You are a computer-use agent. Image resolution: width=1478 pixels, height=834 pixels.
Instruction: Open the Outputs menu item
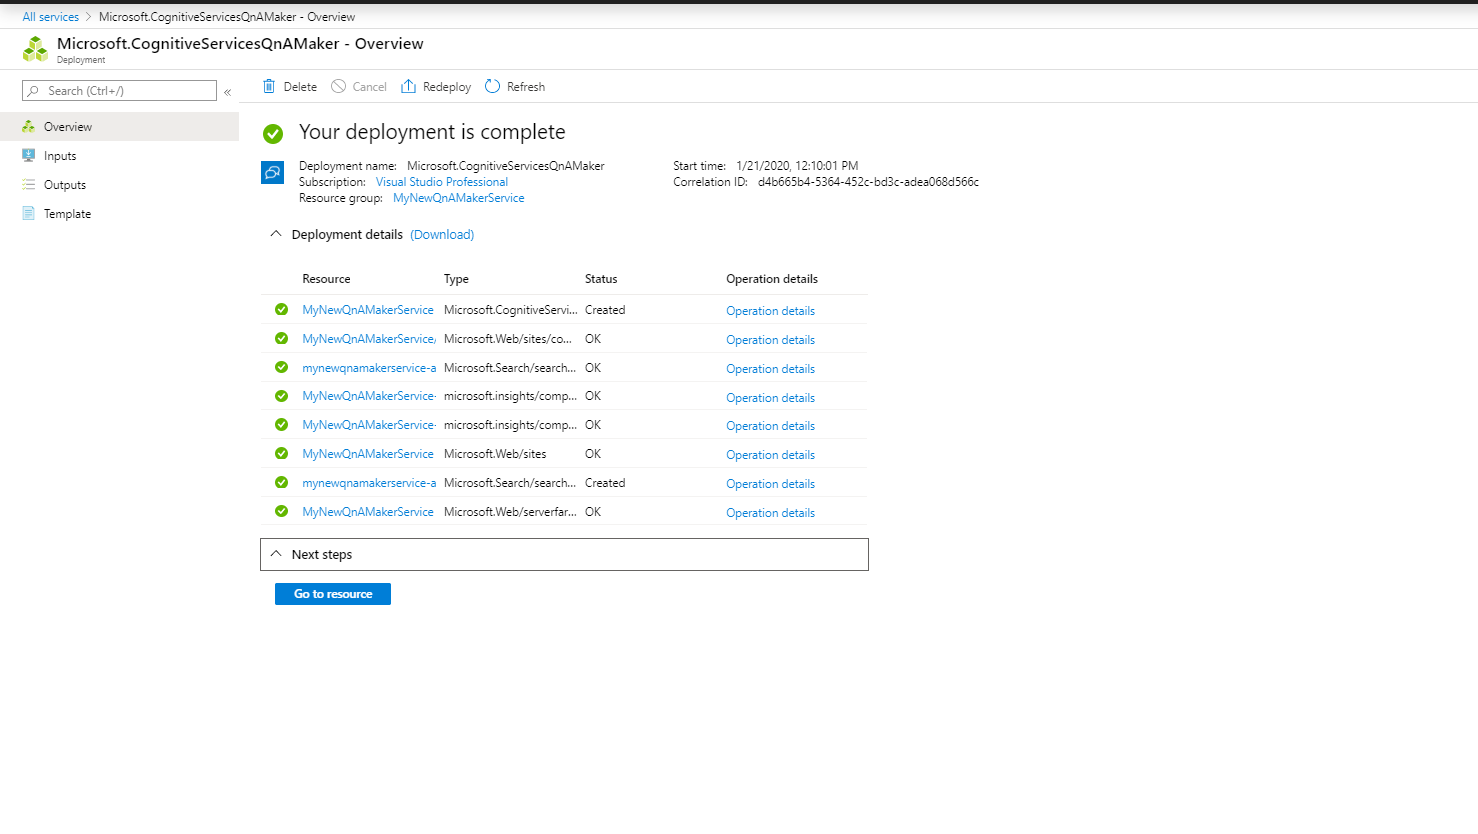click(119, 185)
